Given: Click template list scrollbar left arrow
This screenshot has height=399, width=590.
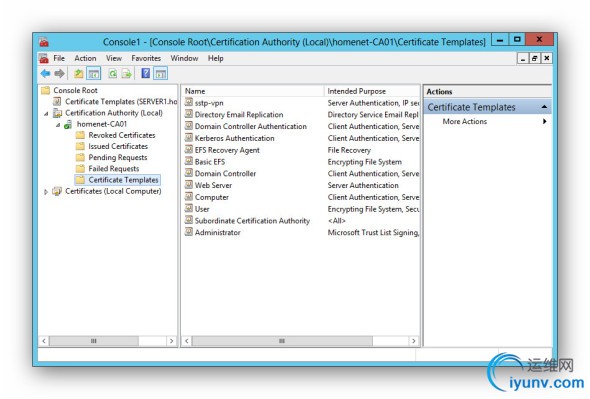Looking at the screenshot, I should pos(187,341).
